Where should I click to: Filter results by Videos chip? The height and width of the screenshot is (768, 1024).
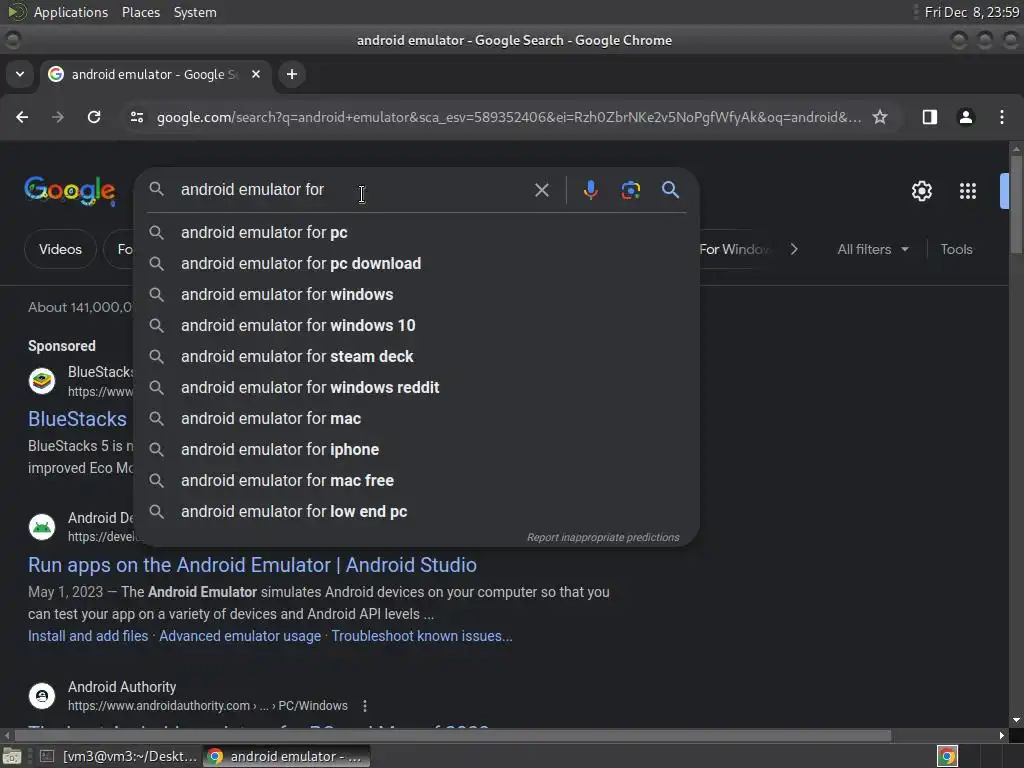(x=60, y=249)
